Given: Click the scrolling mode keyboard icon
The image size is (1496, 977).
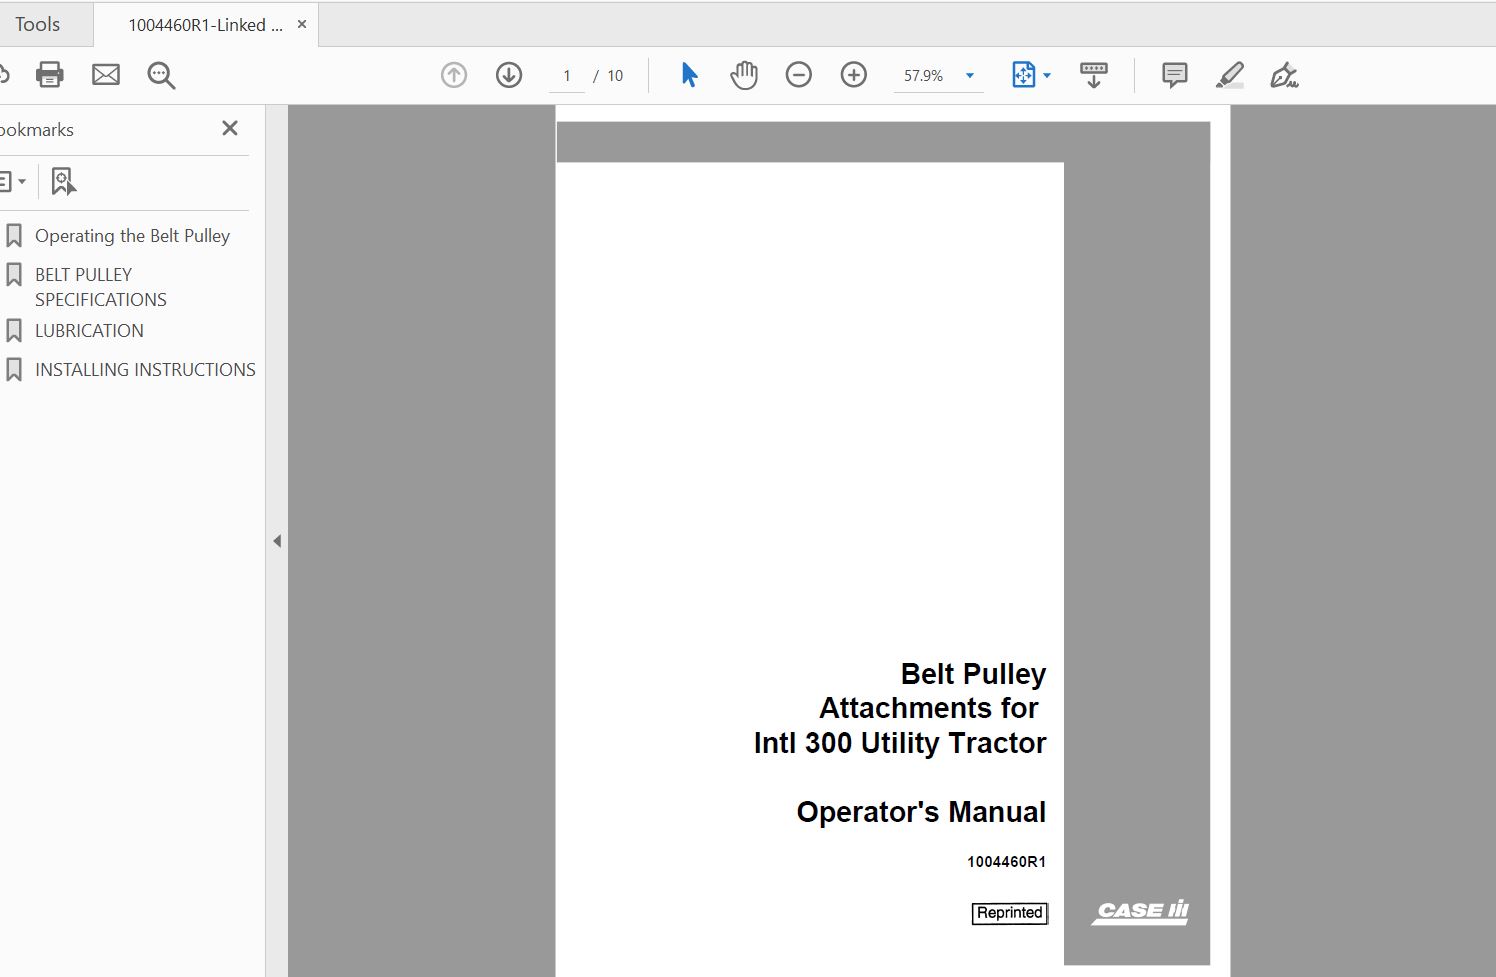Looking at the screenshot, I should point(1093,75).
